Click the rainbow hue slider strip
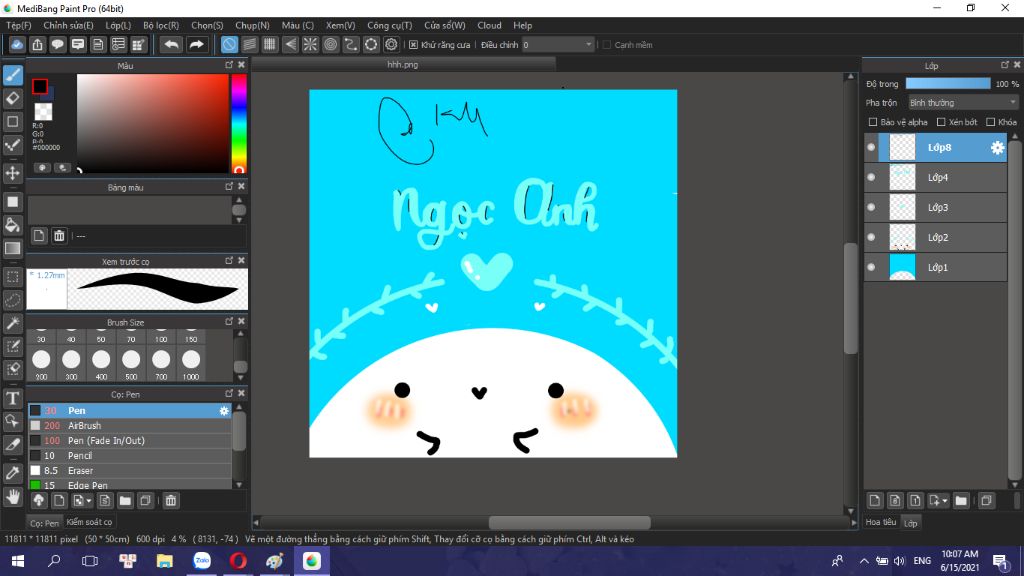The height and width of the screenshot is (576, 1024). (238, 123)
